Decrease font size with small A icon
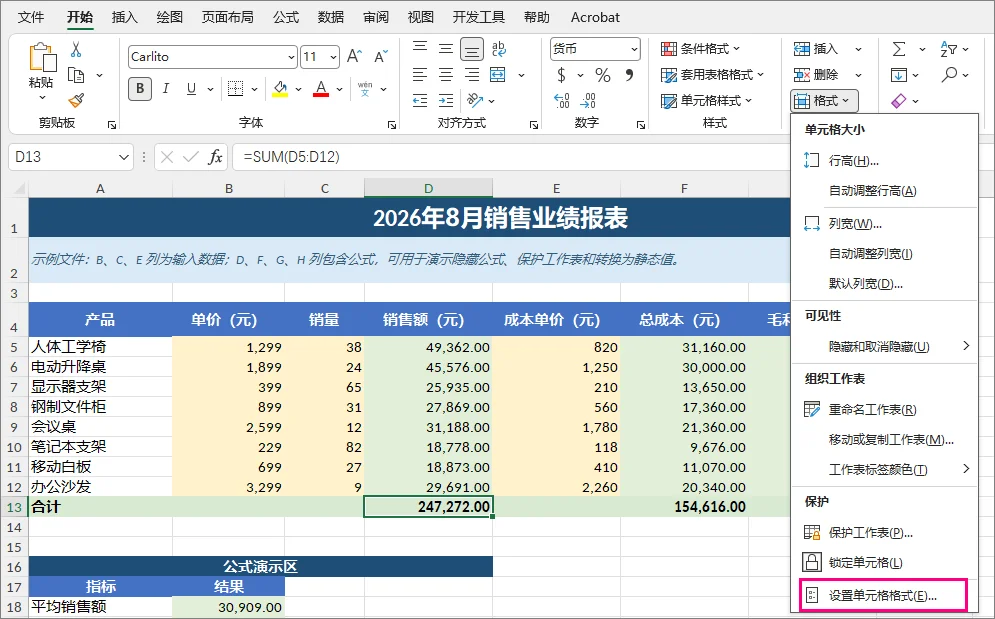 pos(381,57)
